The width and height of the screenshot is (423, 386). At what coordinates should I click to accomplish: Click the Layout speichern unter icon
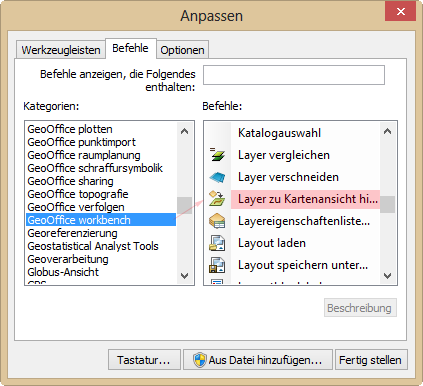click(x=217, y=265)
